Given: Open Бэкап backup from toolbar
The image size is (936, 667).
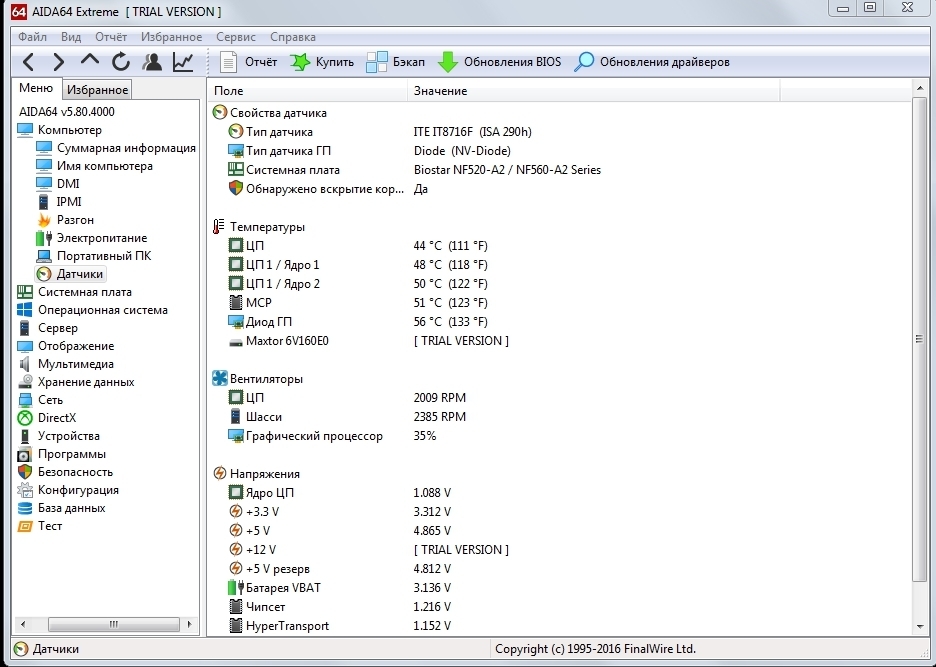Looking at the screenshot, I should click(396, 62).
